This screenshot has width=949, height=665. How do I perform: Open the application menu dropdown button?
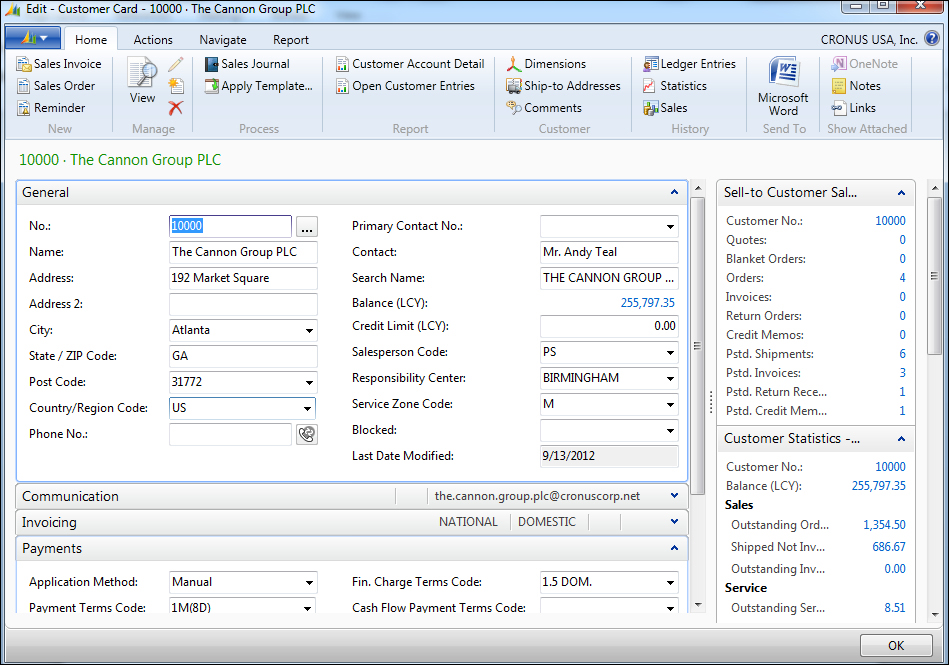tap(33, 38)
